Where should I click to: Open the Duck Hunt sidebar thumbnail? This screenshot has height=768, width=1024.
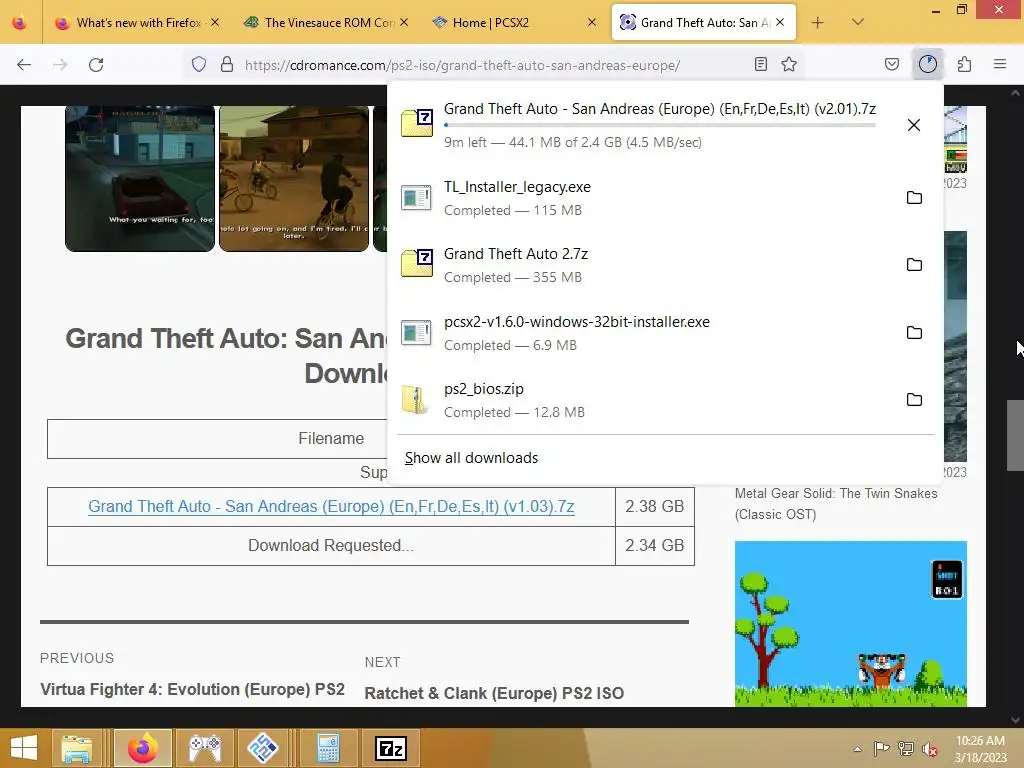click(850, 624)
